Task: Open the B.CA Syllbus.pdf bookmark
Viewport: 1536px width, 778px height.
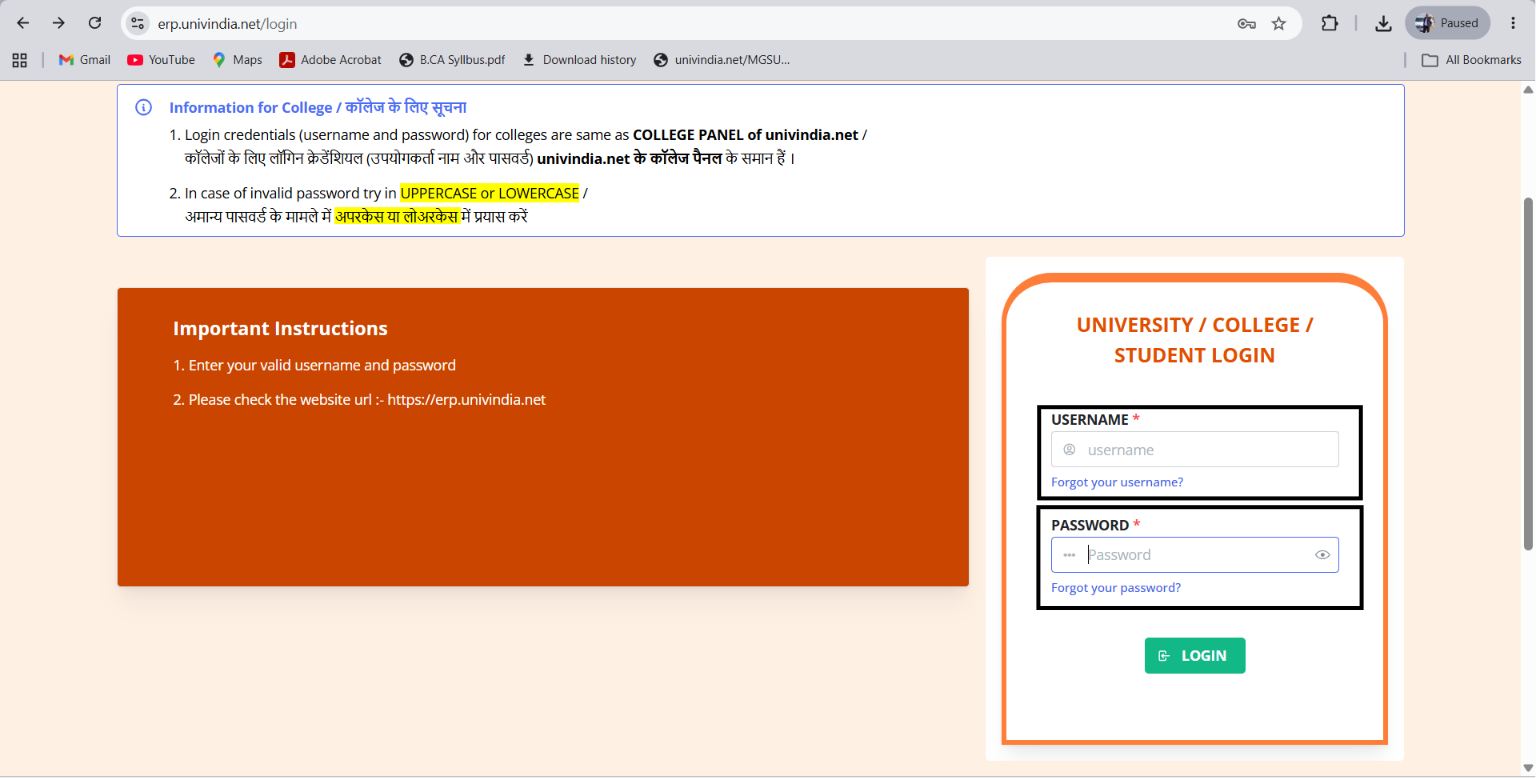Action: coord(452,60)
